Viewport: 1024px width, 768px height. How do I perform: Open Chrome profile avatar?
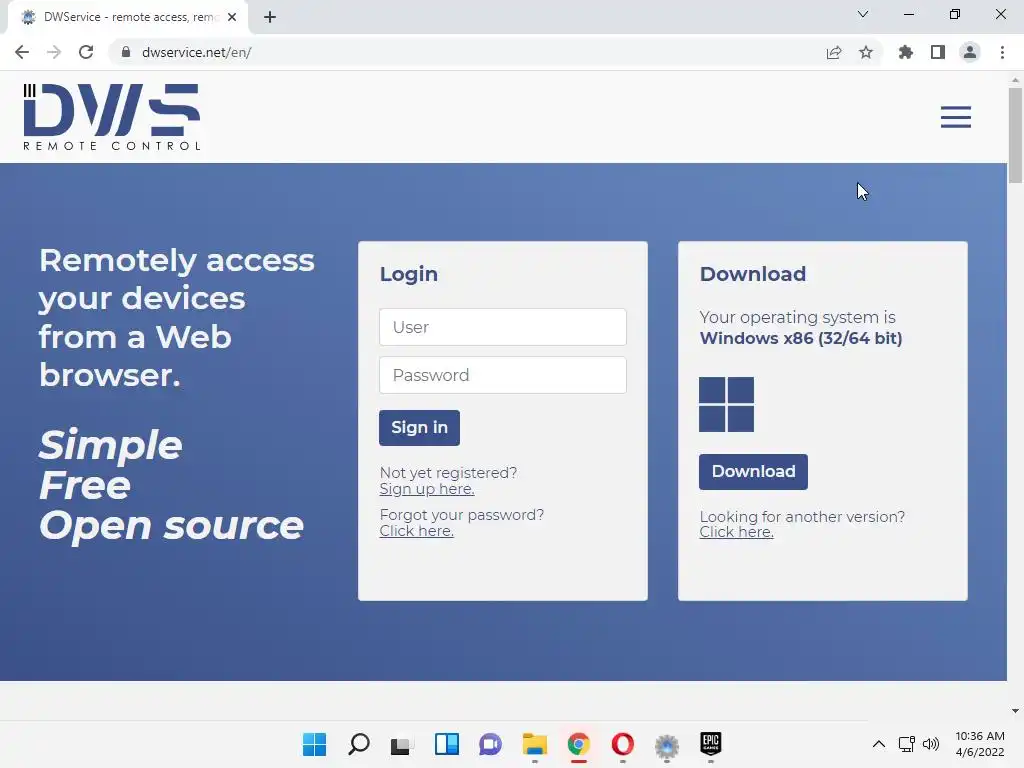(970, 52)
